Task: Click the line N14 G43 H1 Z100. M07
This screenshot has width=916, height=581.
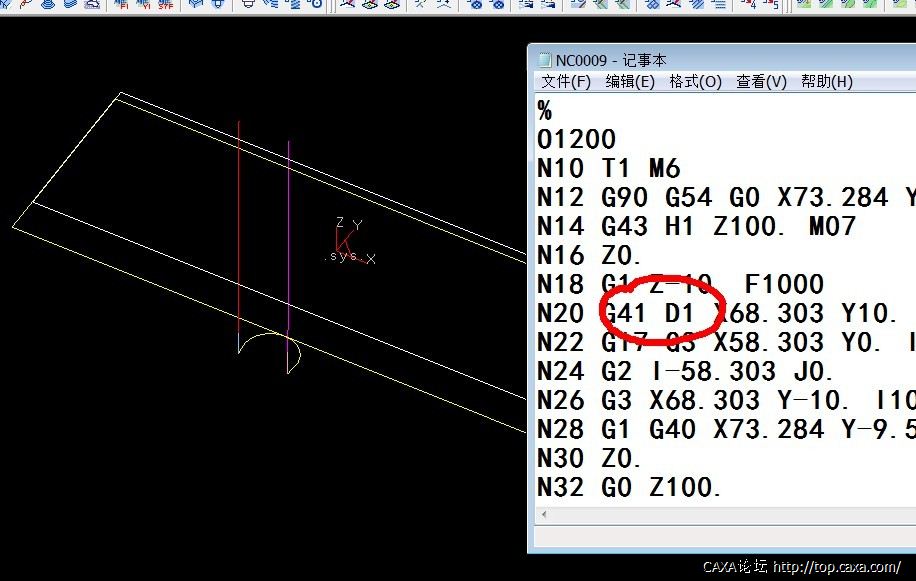Action: 696,227
